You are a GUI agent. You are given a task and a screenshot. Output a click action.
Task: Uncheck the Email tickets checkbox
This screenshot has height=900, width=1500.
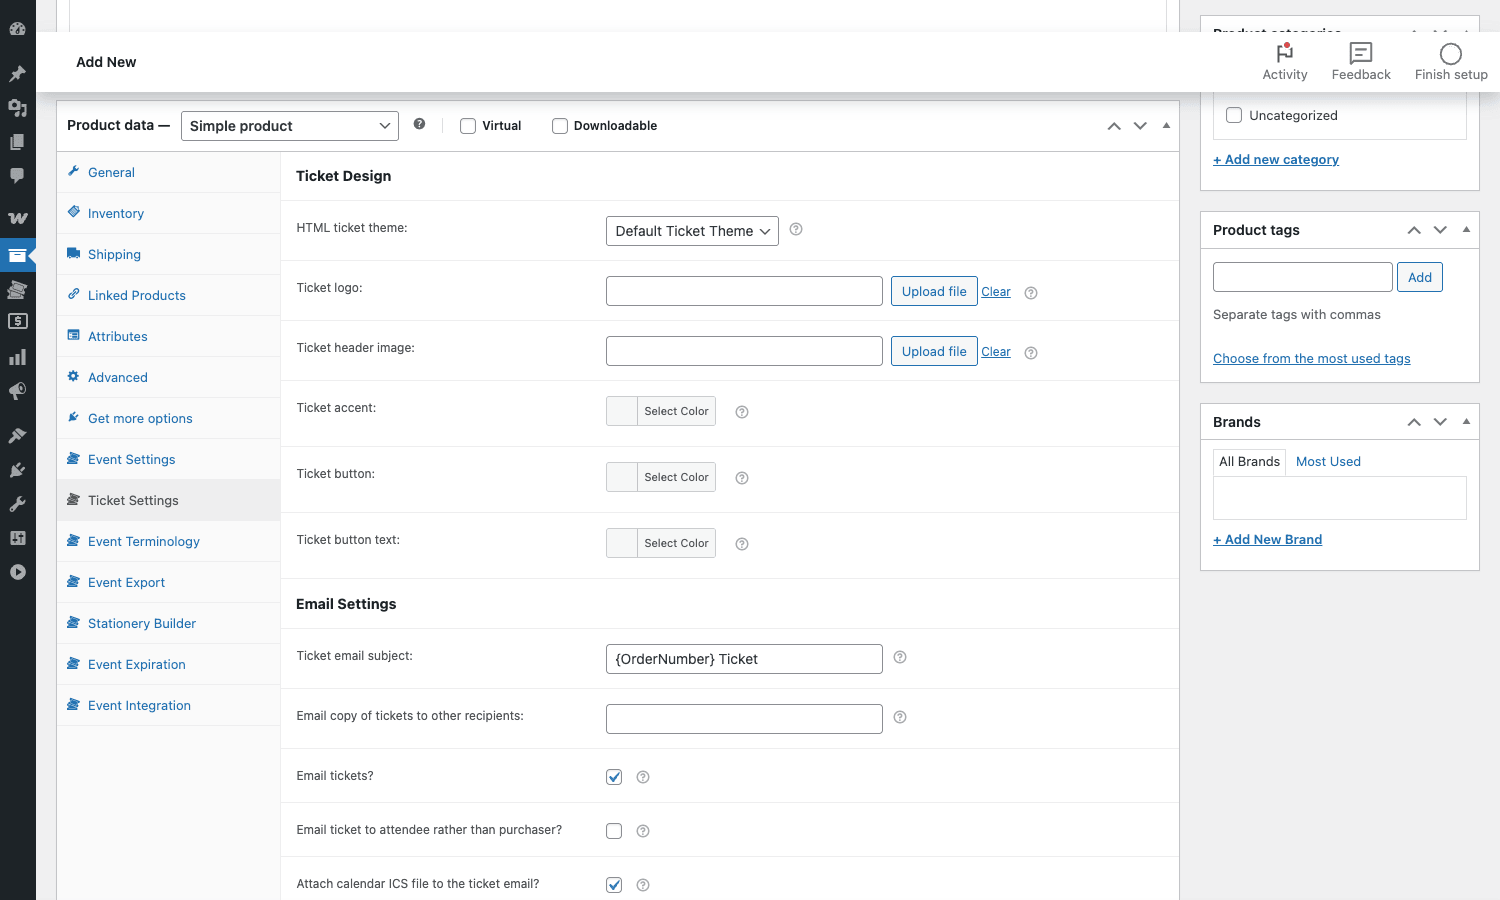coord(614,777)
